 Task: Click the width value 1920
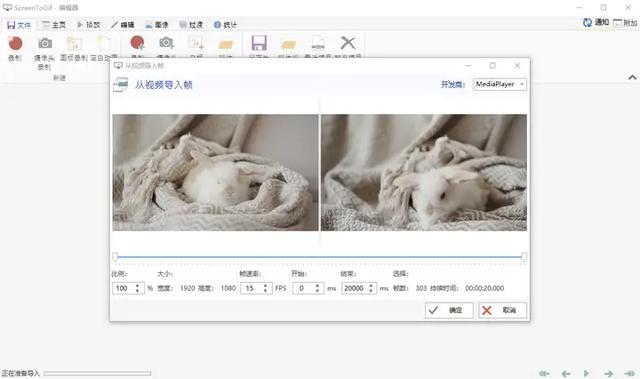point(187,288)
